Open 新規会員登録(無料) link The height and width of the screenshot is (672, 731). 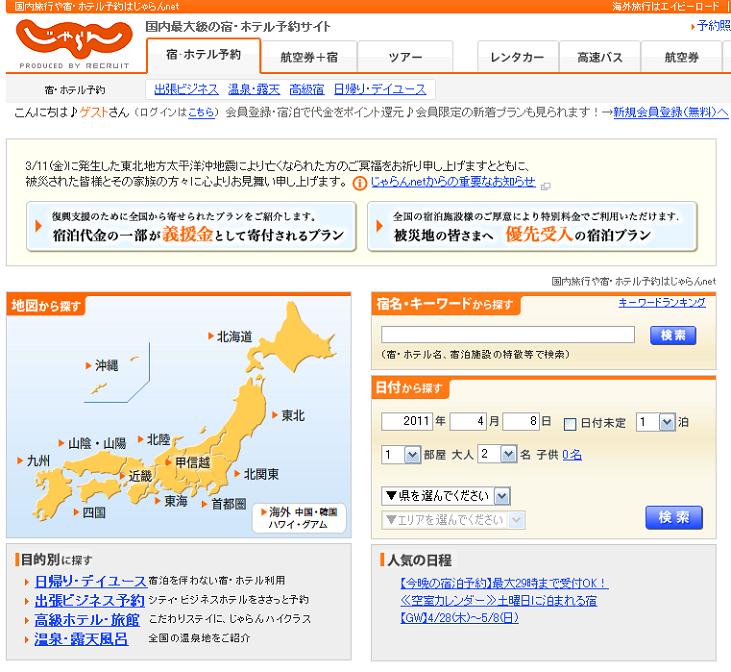(x=670, y=112)
